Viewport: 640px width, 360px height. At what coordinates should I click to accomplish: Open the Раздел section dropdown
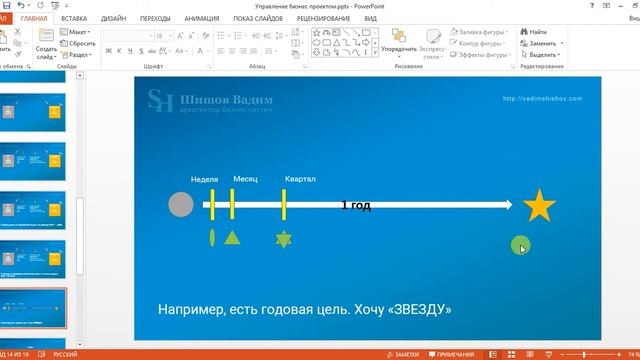[x=76, y=55]
